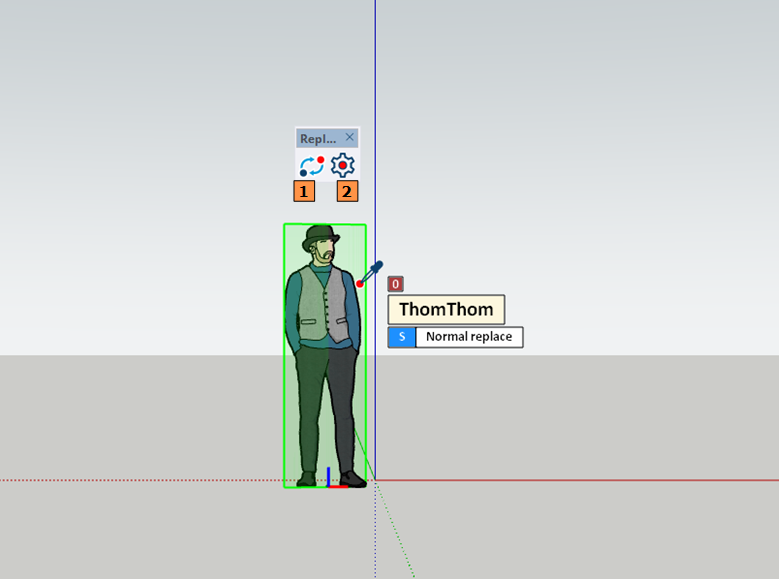Pick the man's bowler hat
This screenshot has height=579, width=779.
pyautogui.click(x=321, y=236)
